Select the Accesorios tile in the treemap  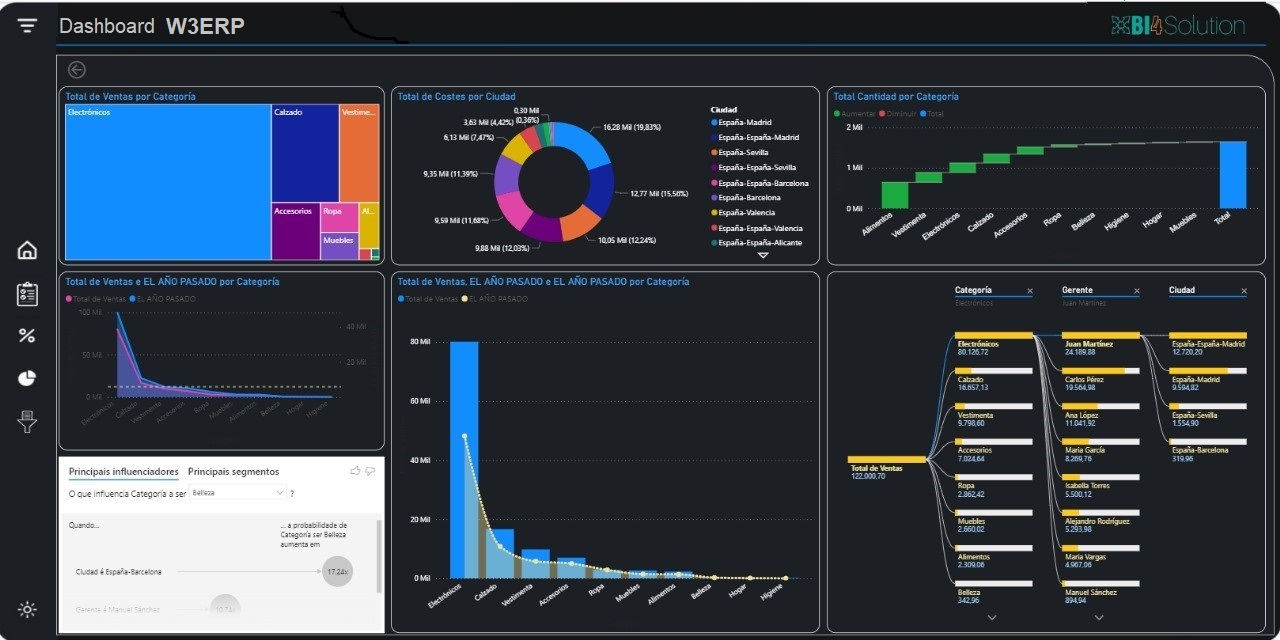click(296, 232)
